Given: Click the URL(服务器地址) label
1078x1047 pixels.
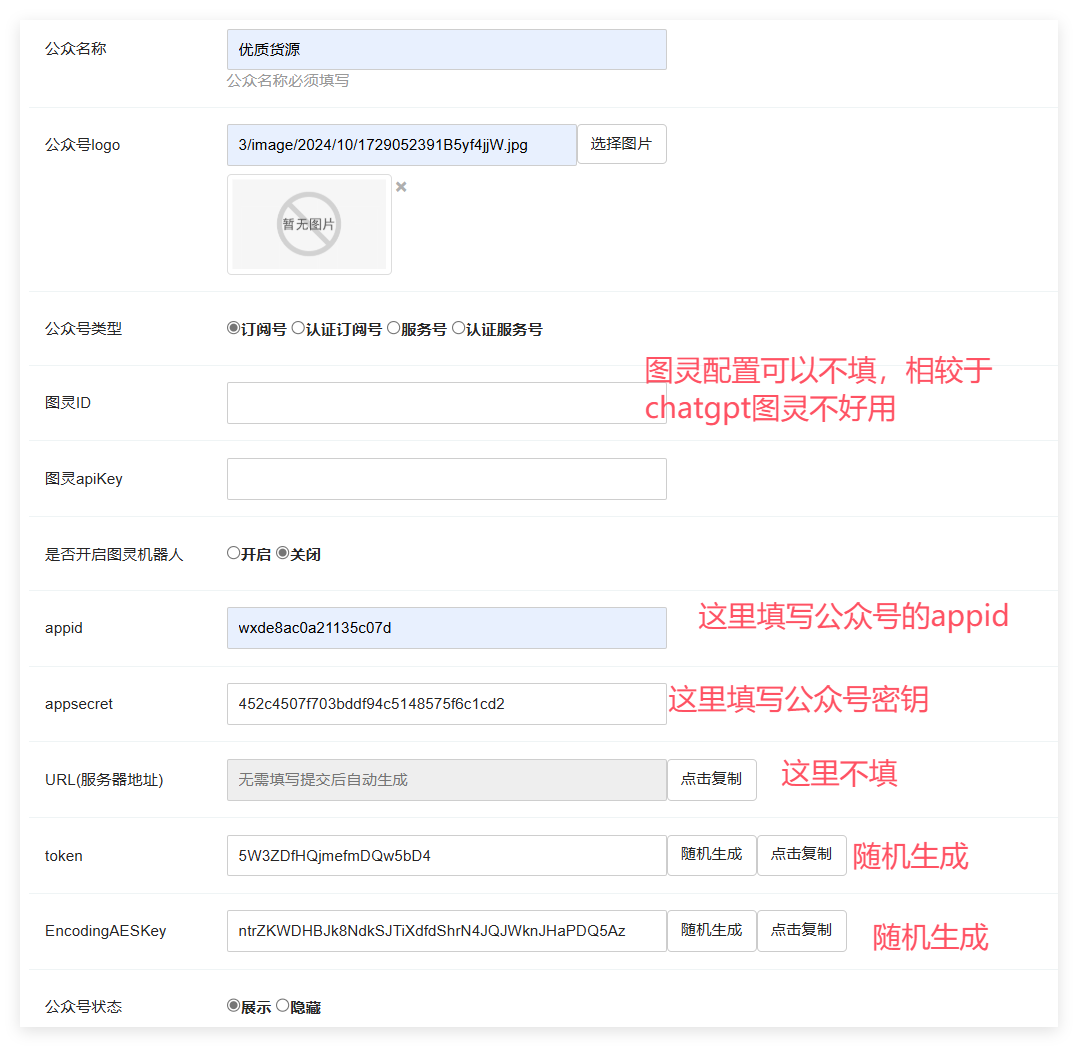Looking at the screenshot, I should point(104,780).
